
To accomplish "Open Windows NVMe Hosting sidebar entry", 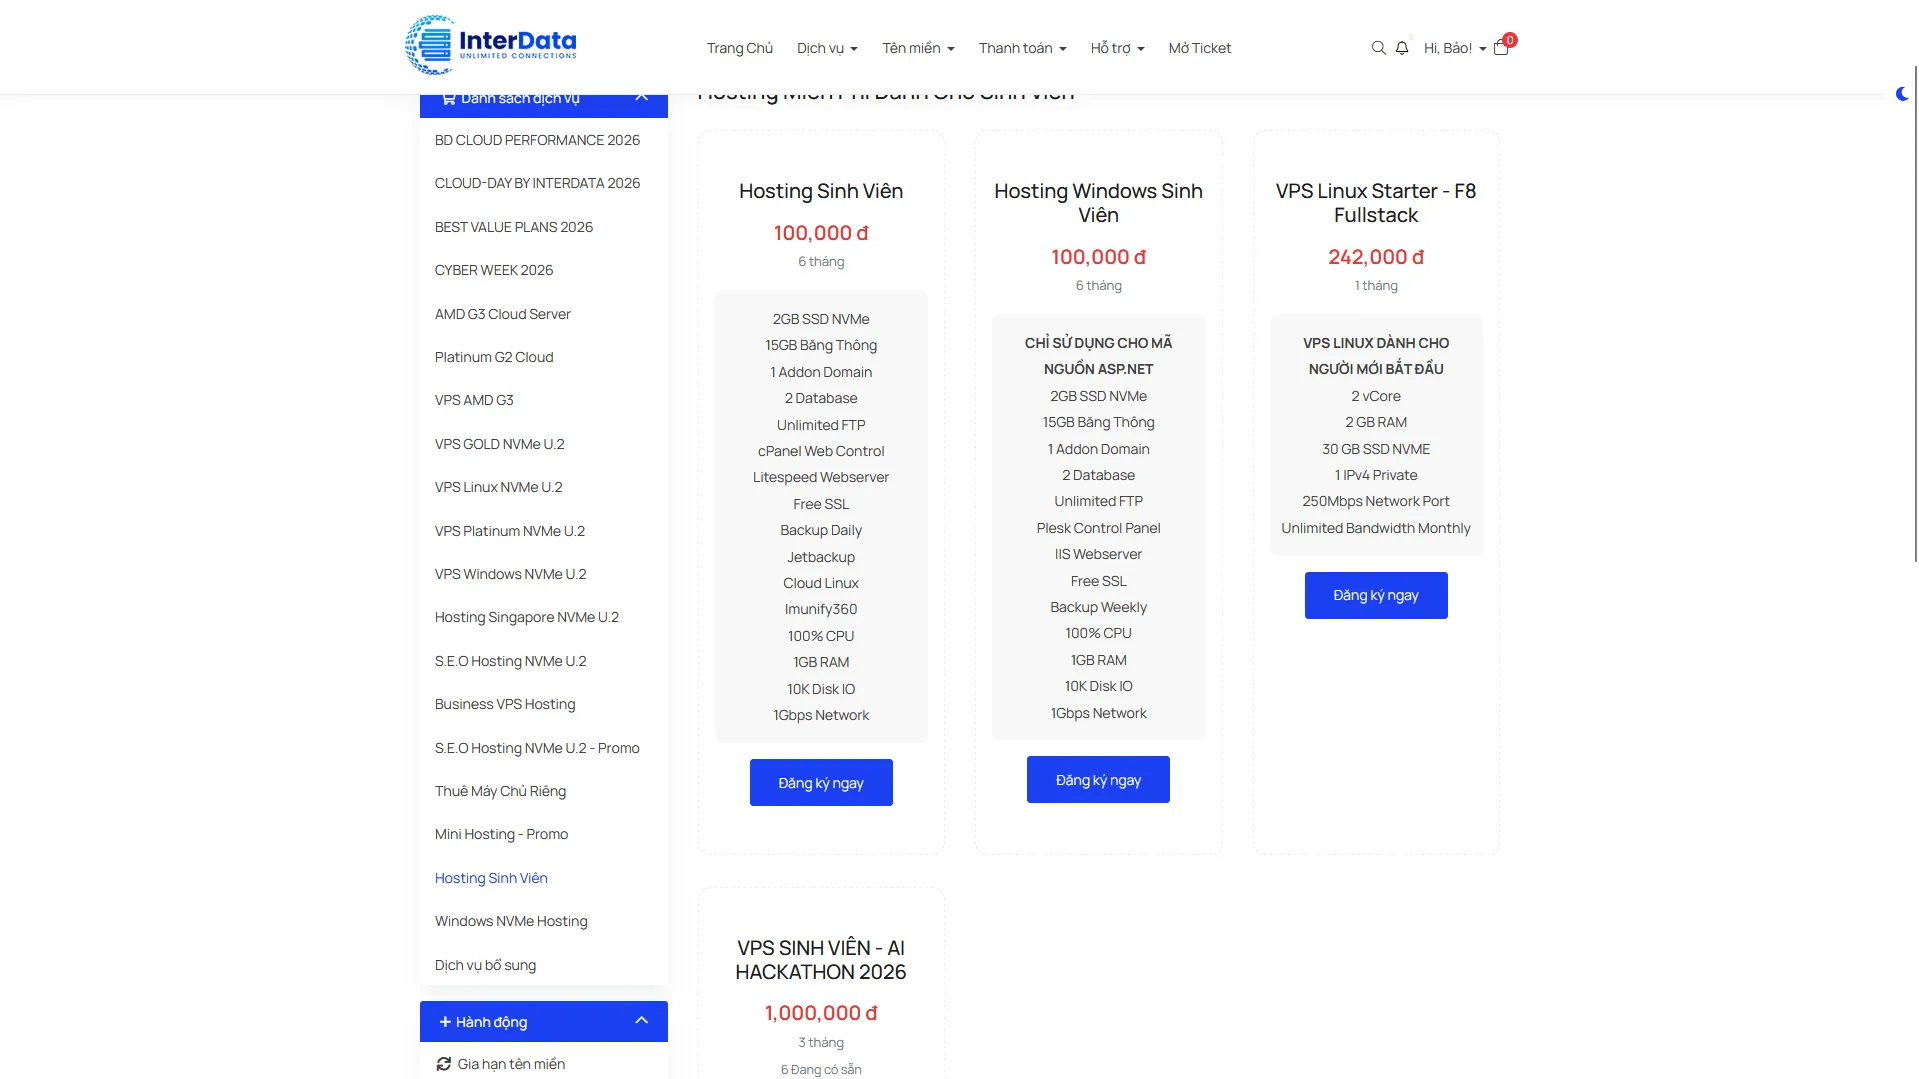I will coord(511,921).
